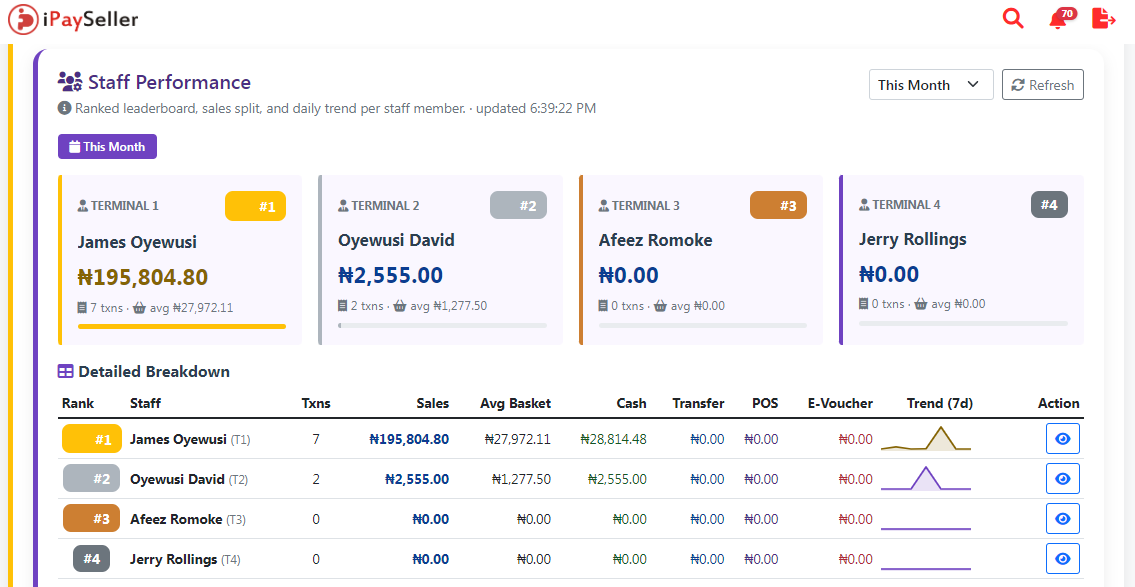This screenshot has height=587, width=1135.
Task: Select the Afeez Romoke card name
Action: coord(655,240)
